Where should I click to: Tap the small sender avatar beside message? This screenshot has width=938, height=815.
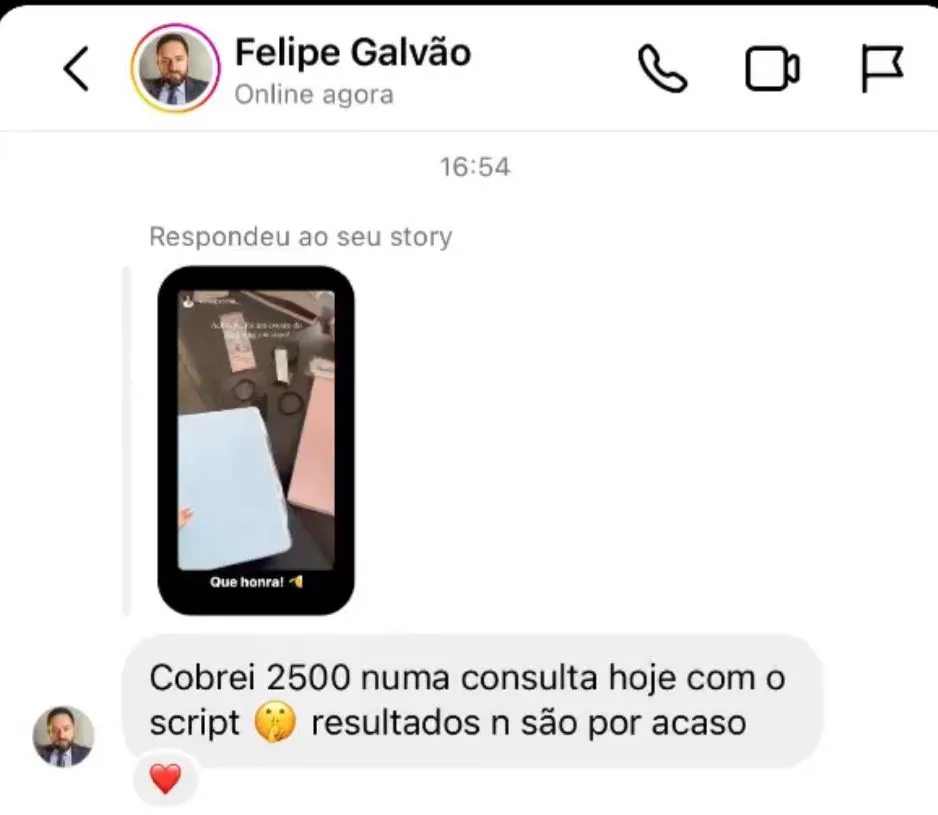pos(63,736)
